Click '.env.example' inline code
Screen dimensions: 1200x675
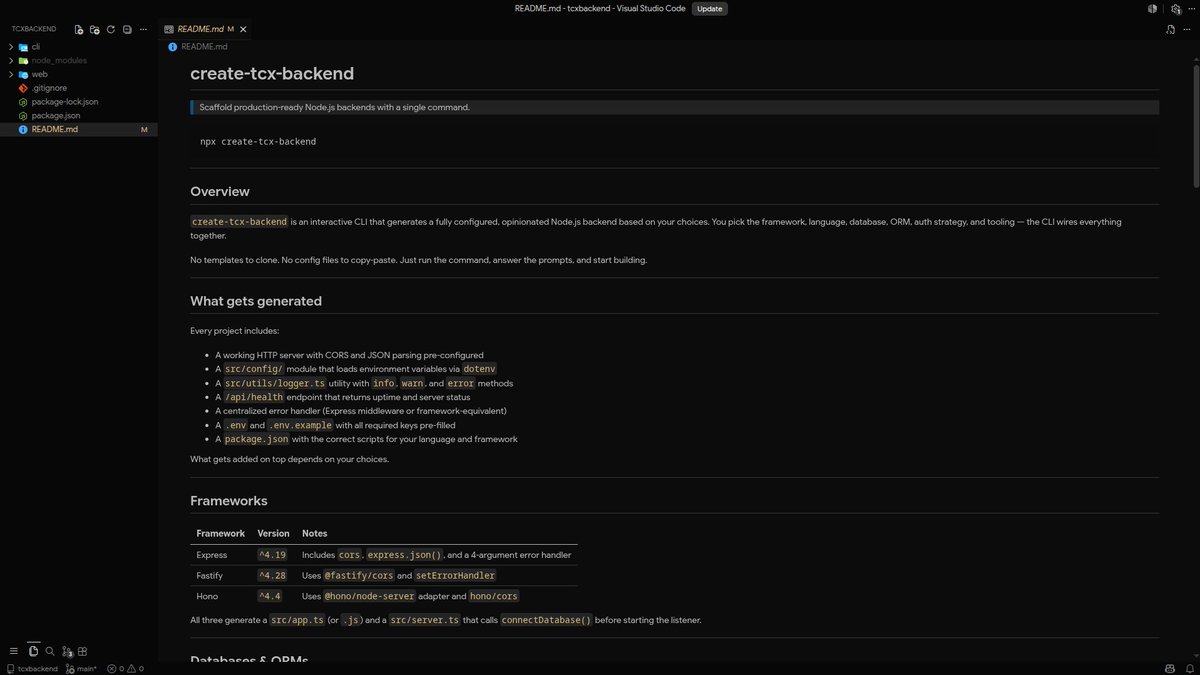[300, 425]
